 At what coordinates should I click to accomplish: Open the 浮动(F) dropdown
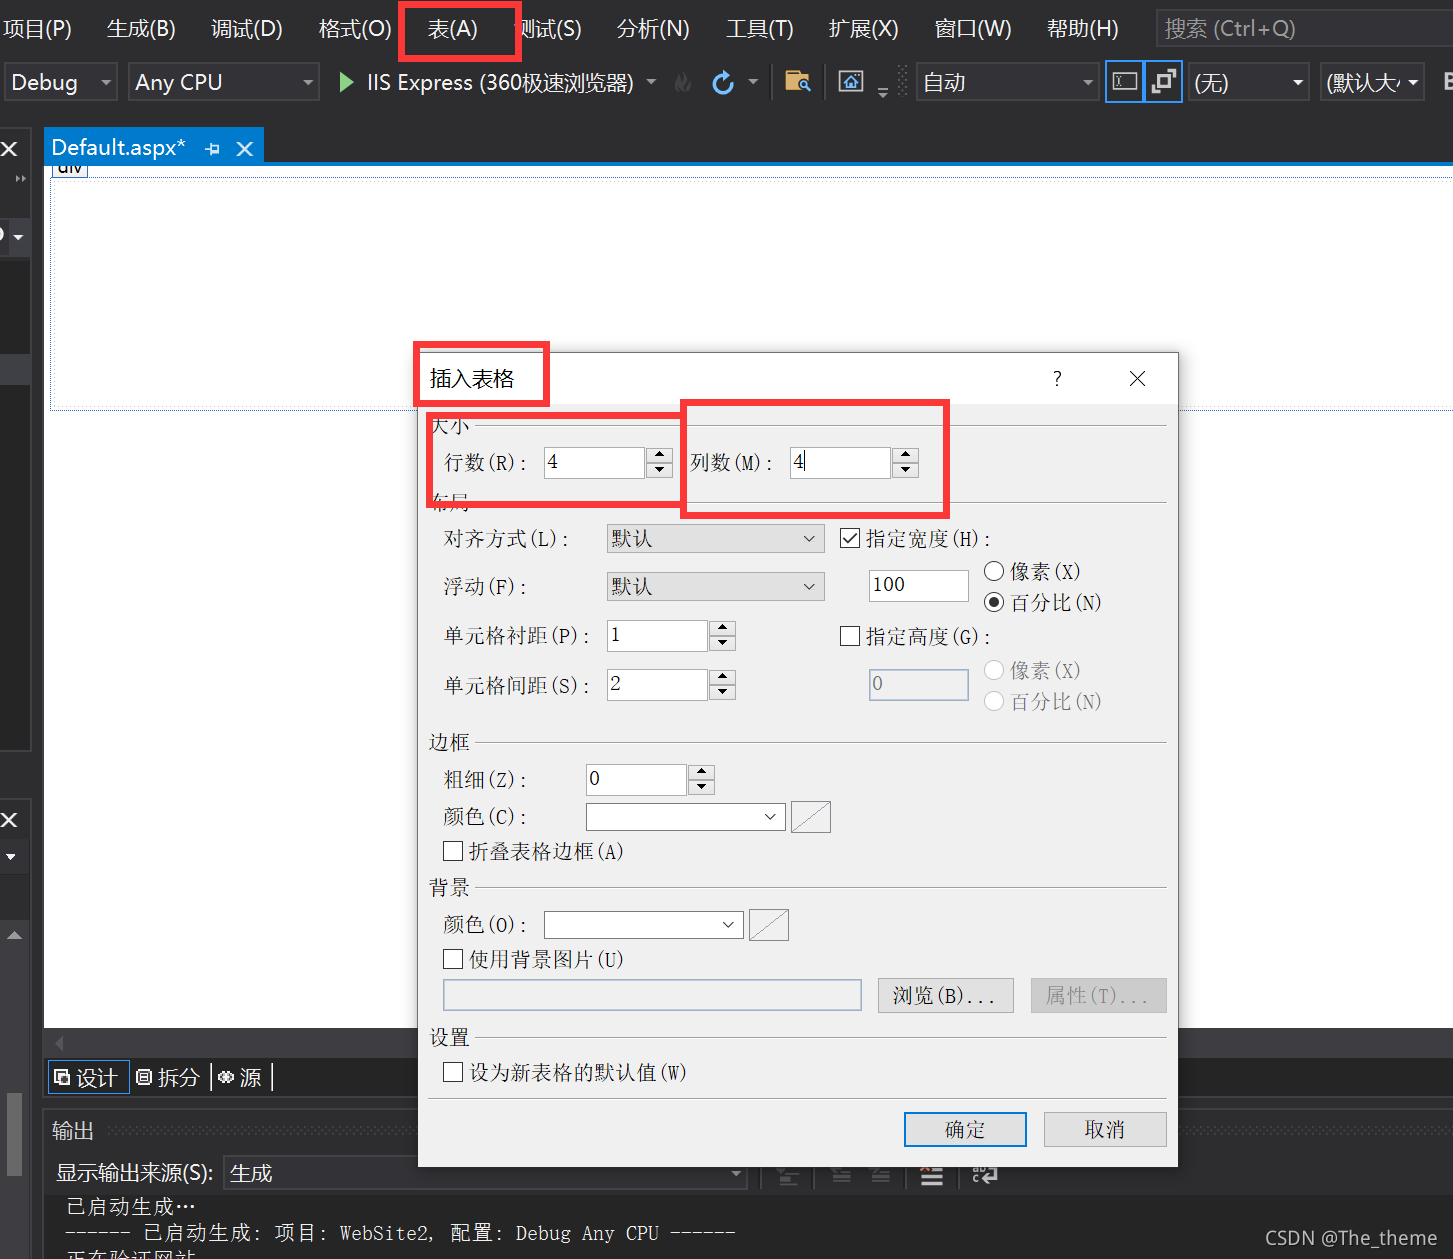tap(715, 586)
